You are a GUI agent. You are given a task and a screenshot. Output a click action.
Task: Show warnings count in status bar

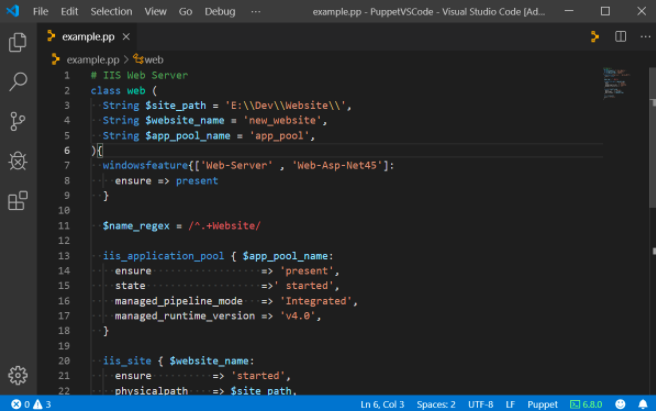click(x=42, y=404)
